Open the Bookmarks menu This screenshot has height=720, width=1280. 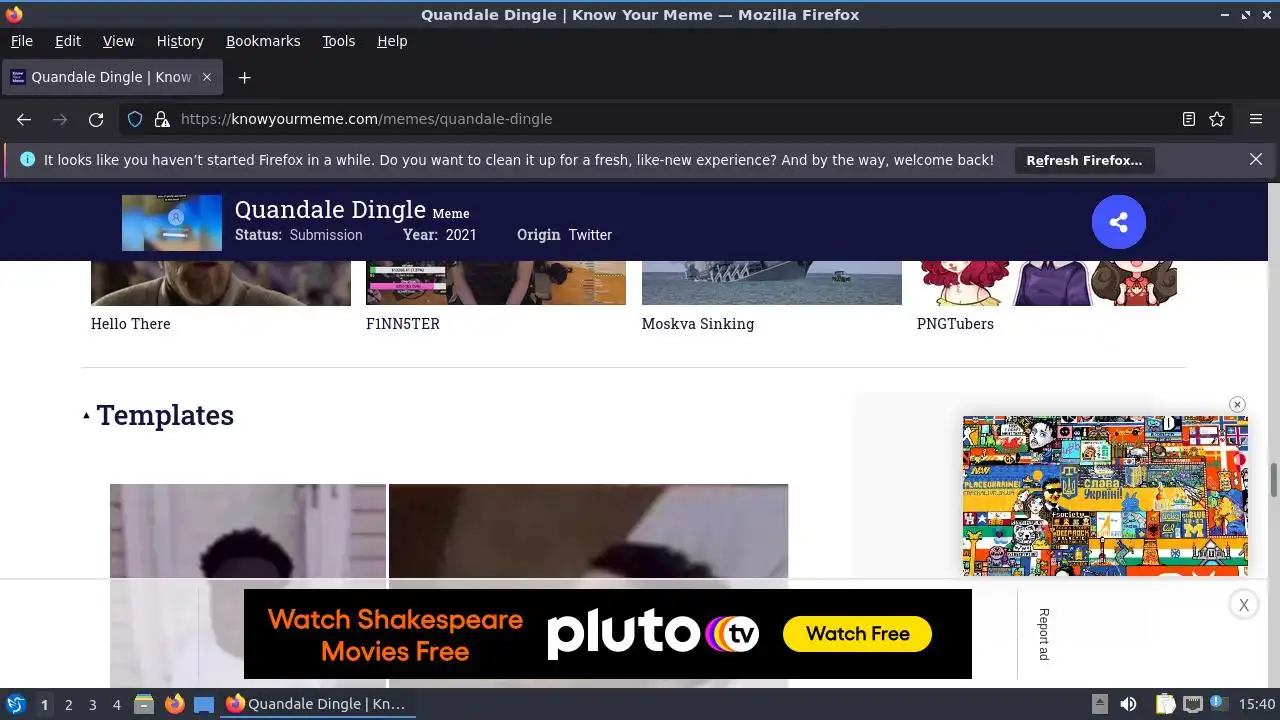click(x=263, y=41)
